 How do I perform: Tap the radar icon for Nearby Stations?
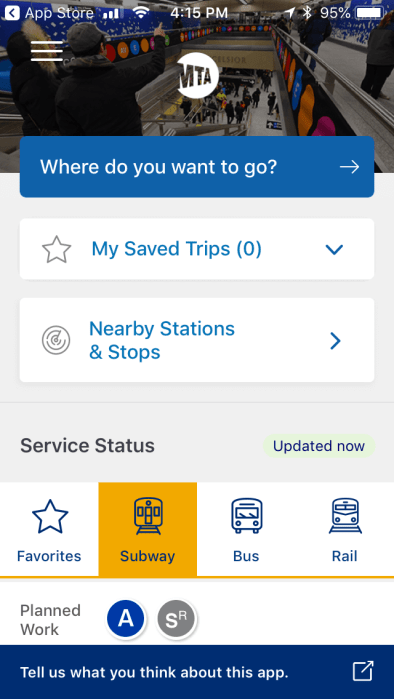pyautogui.click(x=56, y=340)
